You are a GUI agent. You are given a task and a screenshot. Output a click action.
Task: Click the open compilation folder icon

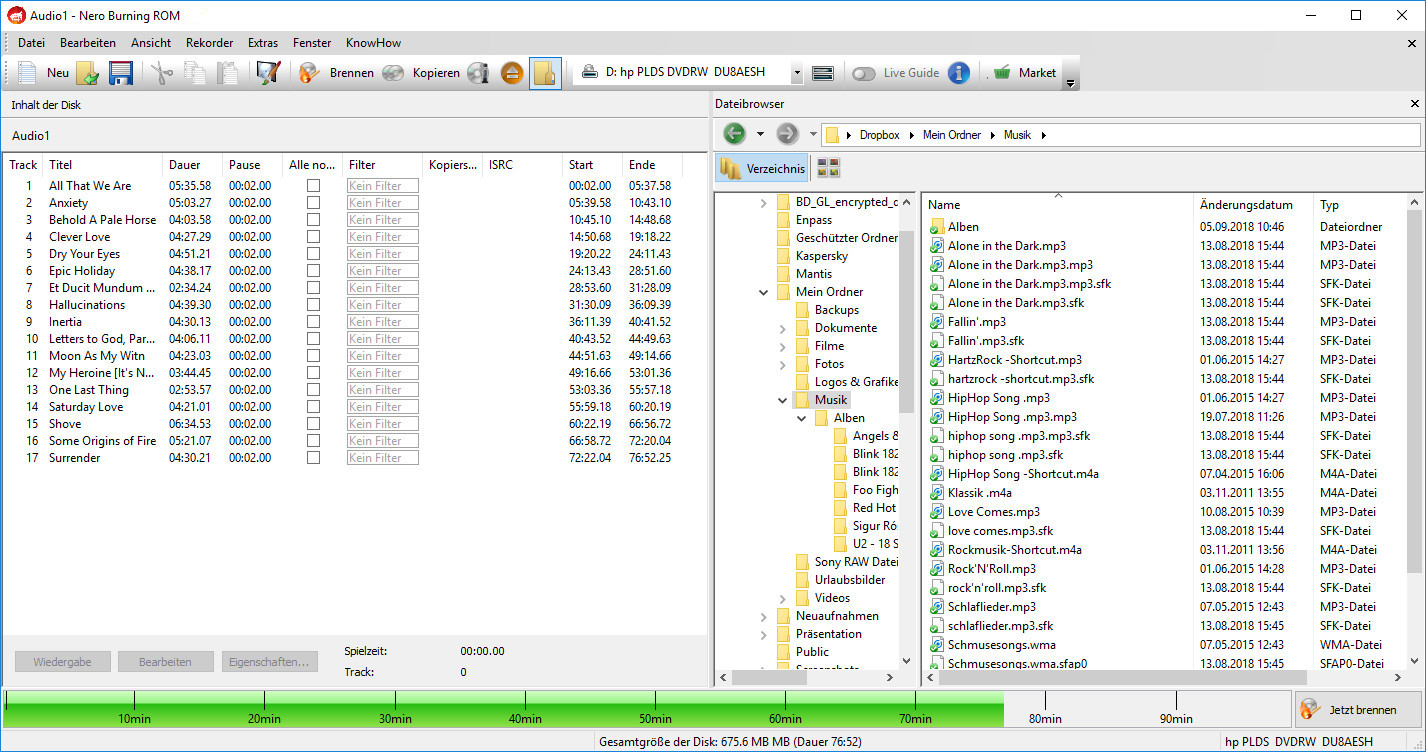click(88, 73)
